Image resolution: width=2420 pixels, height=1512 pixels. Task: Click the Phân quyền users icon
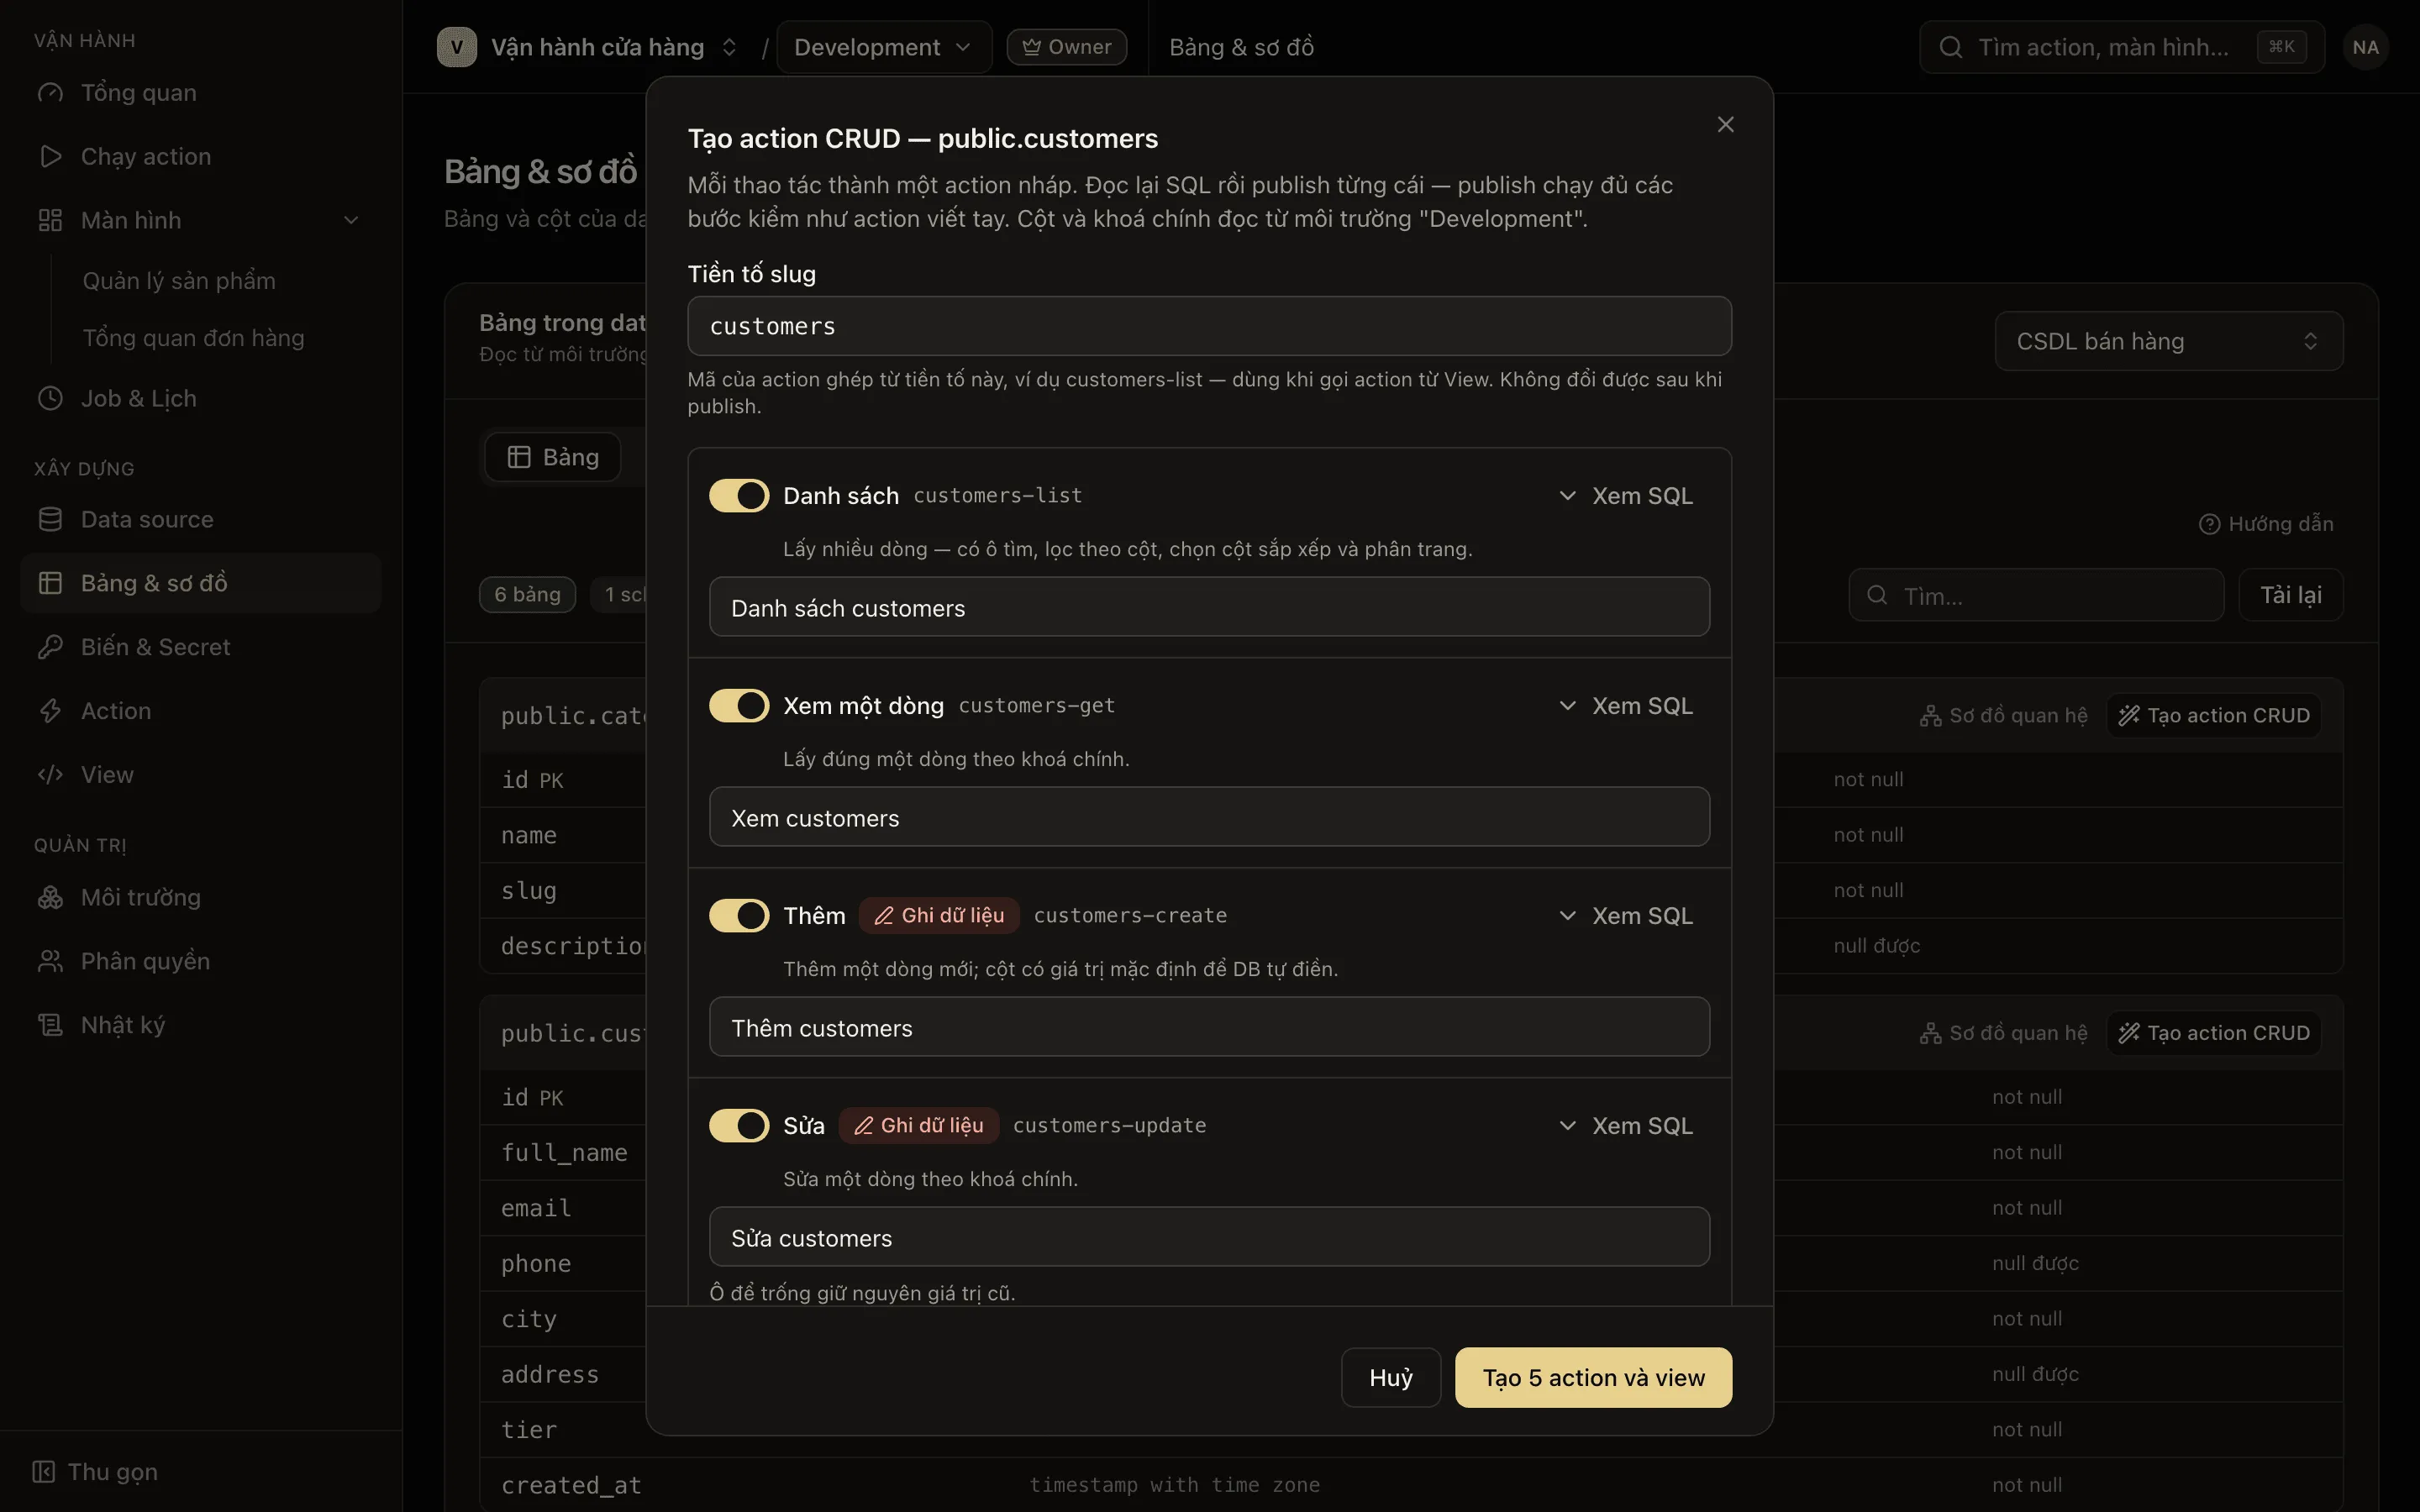coord(50,961)
